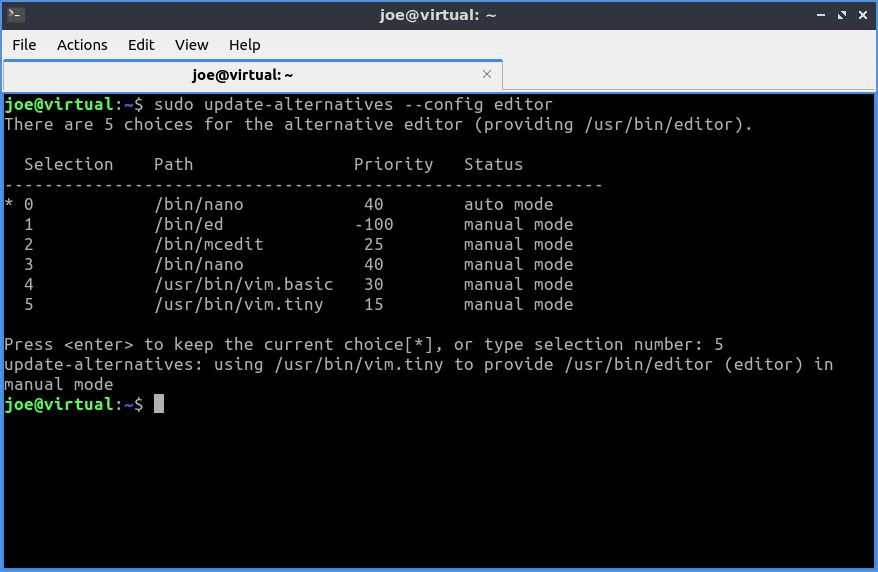
Task: Click the priority value 15
Action: 373,304
